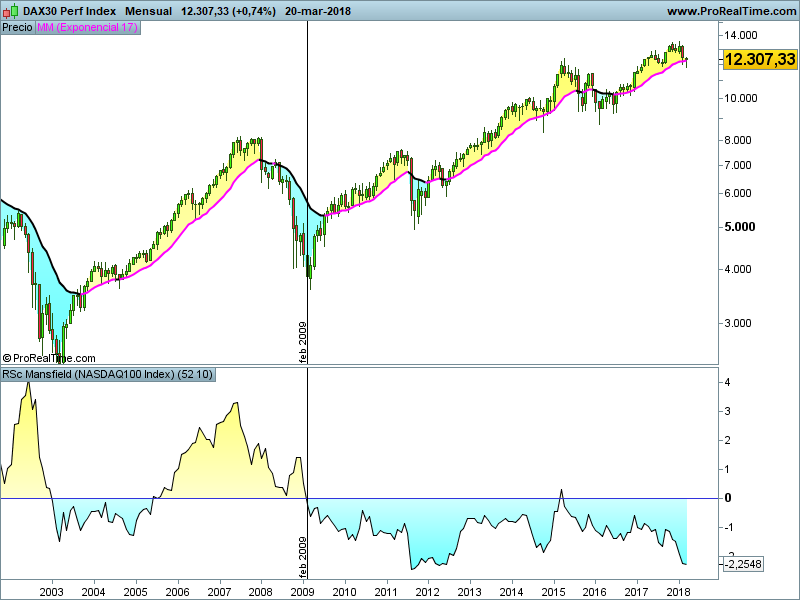800x600 pixels.
Task: Click the DAX30 Perf Index title
Action: (x=69, y=11)
